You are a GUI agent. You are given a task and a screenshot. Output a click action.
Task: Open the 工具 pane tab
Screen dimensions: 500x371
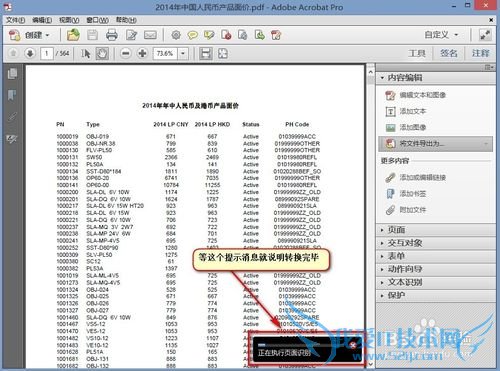417,53
